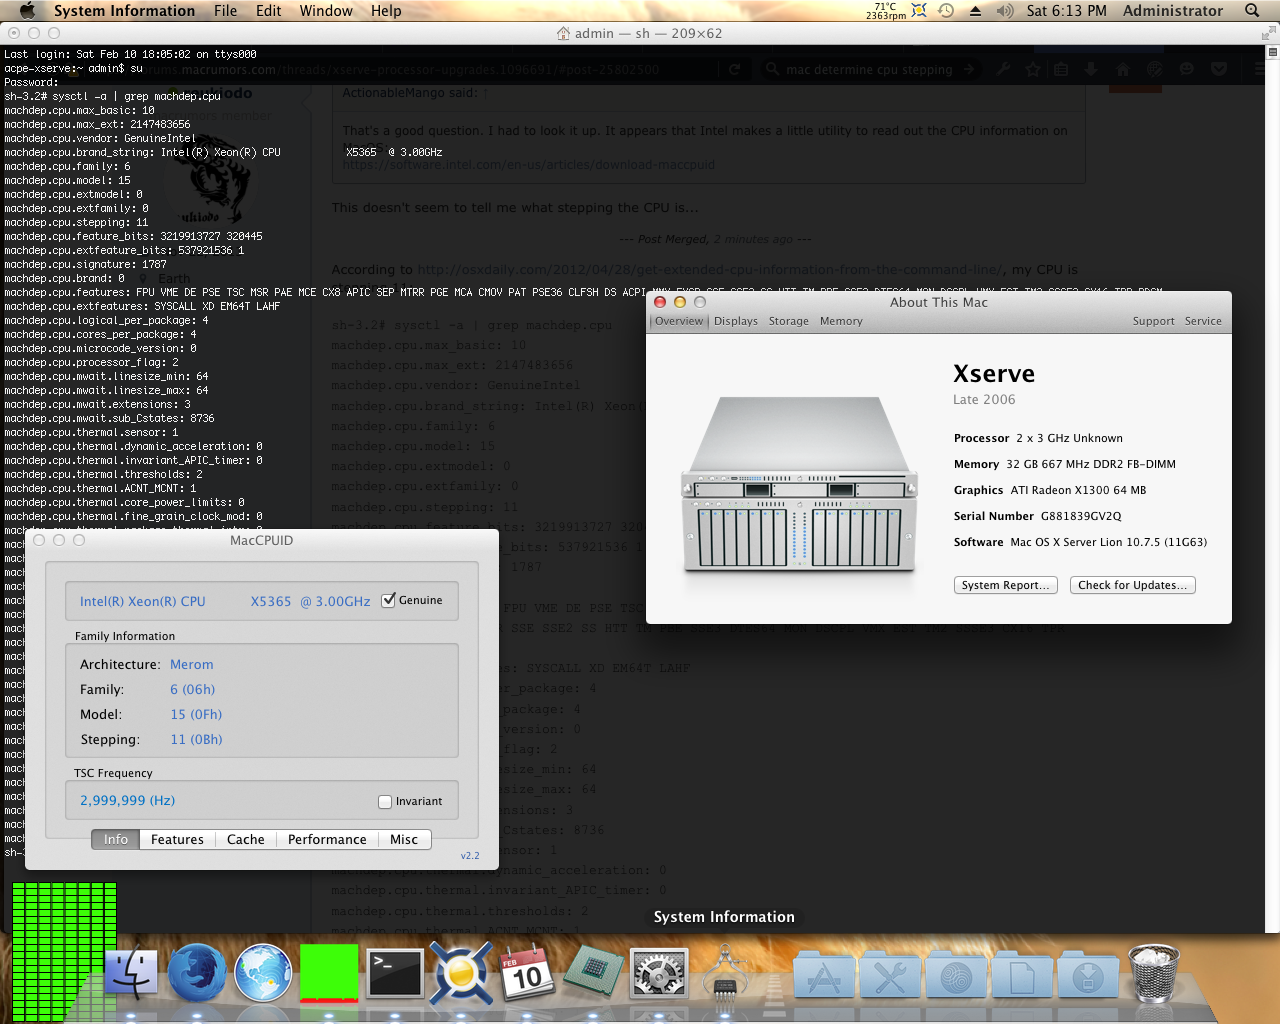1280x1024 pixels.
Task: Open the Downloads folder stack in Dock
Action: click(x=1088, y=975)
